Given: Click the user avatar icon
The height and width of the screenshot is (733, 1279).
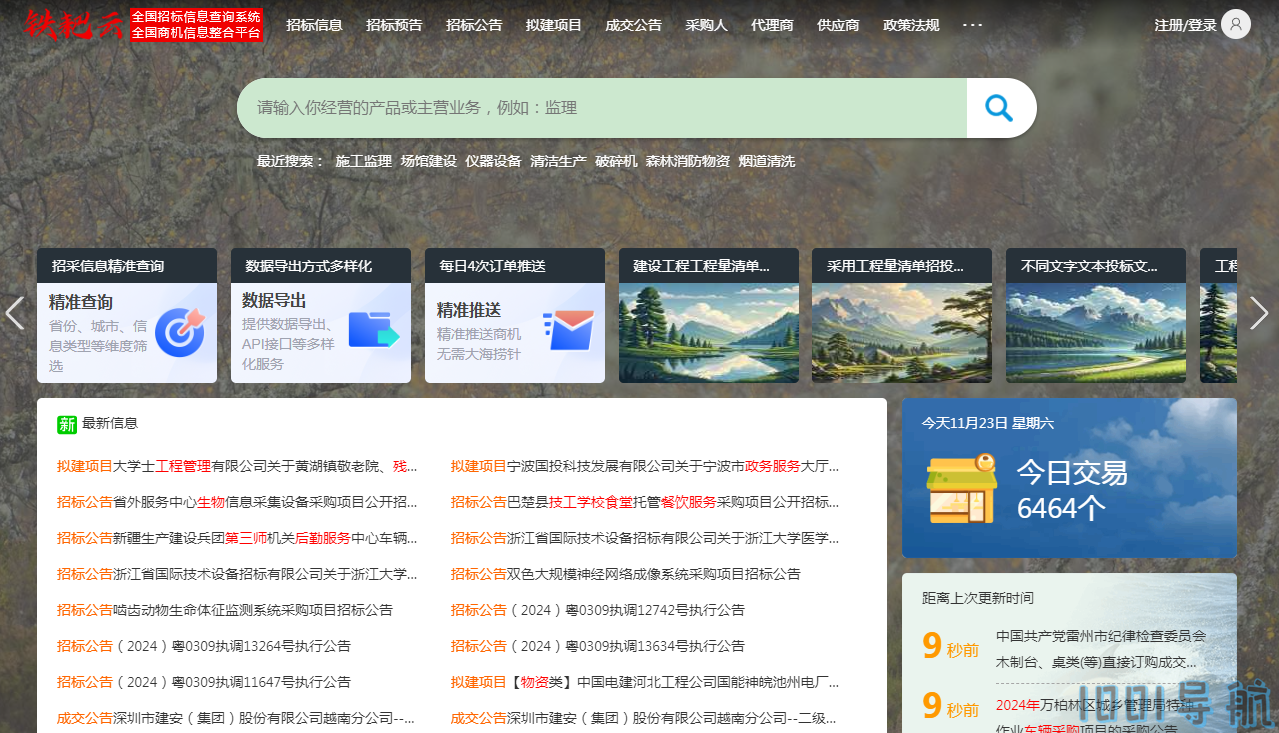Looking at the screenshot, I should (x=1236, y=25).
